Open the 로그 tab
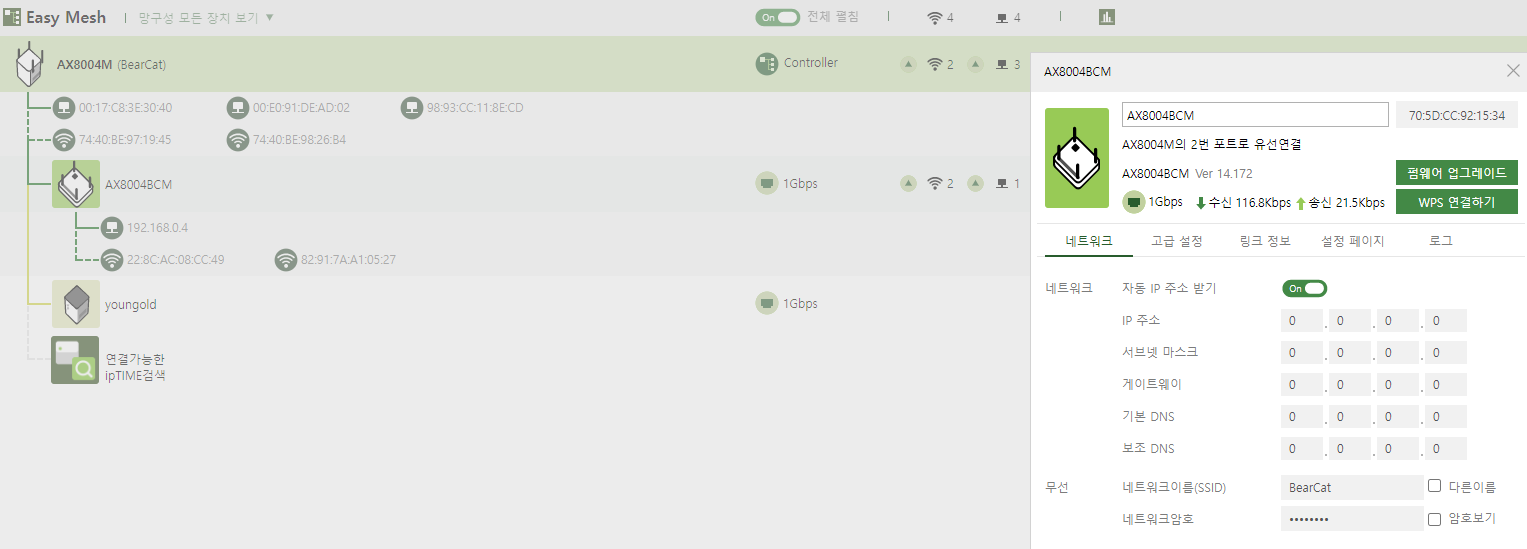Screen dimensions: 1527x549 point(1441,241)
